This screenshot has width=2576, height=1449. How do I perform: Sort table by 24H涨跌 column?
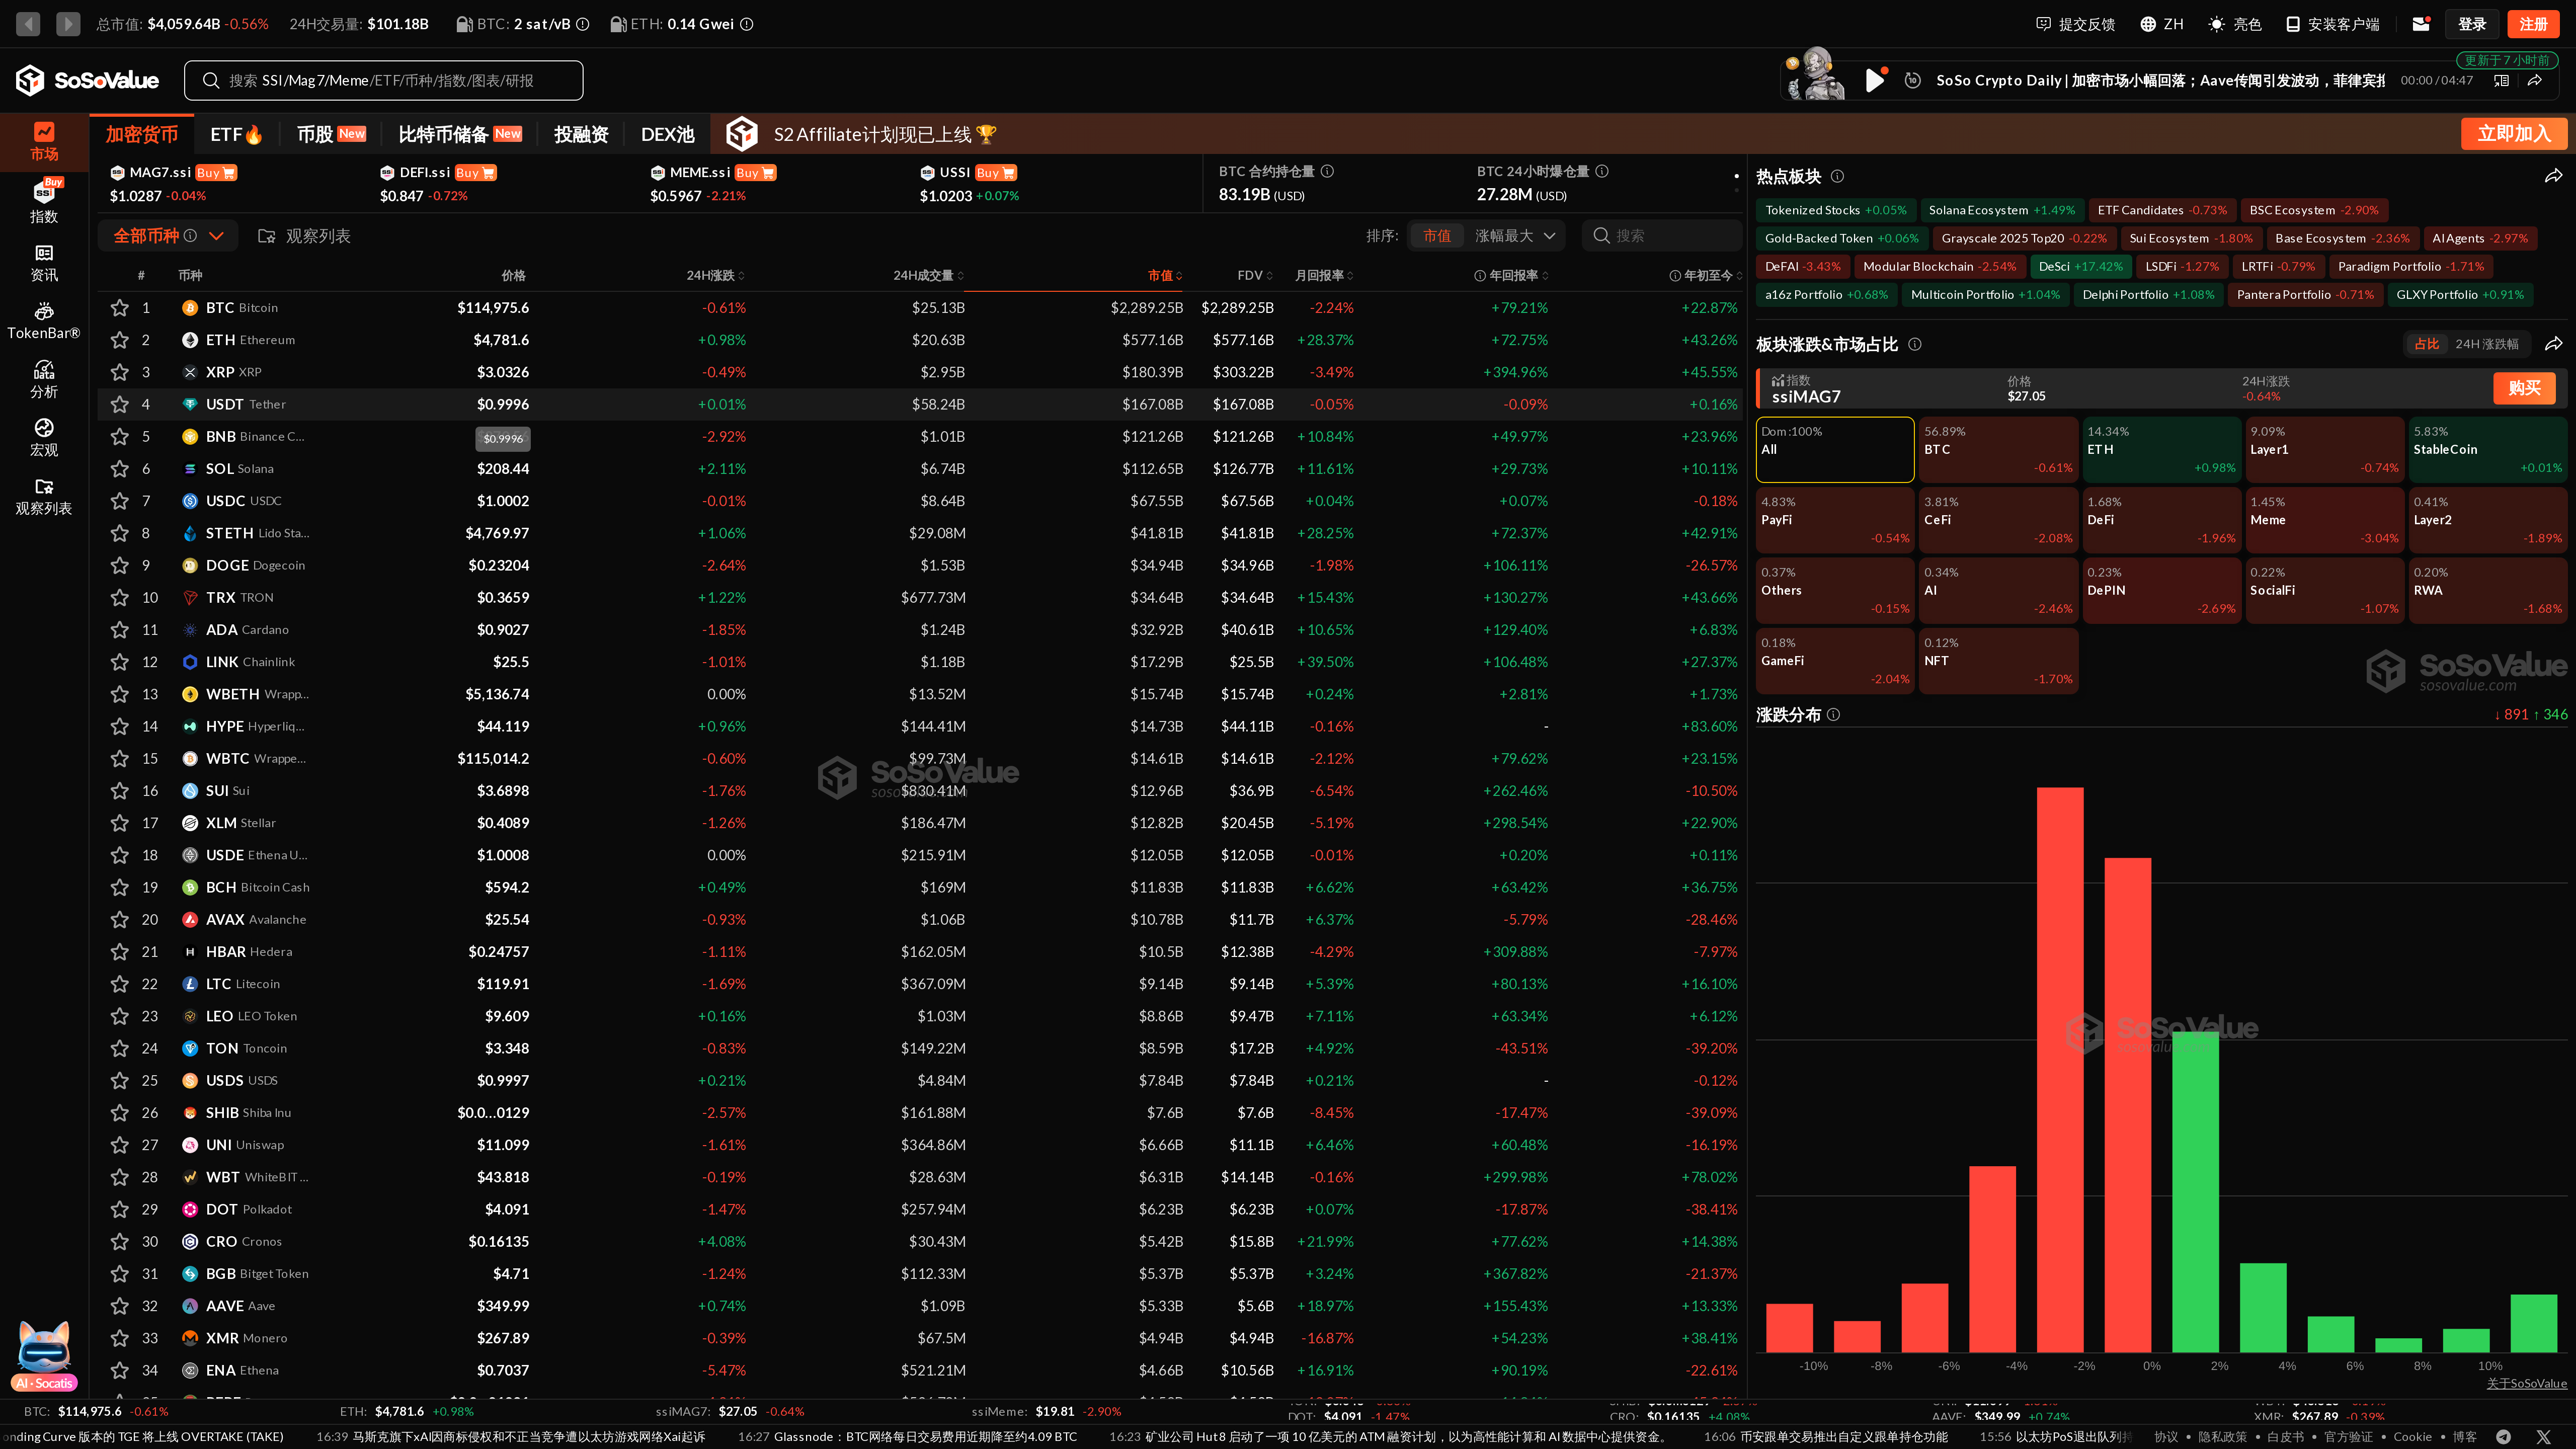click(x=715, y=275)
